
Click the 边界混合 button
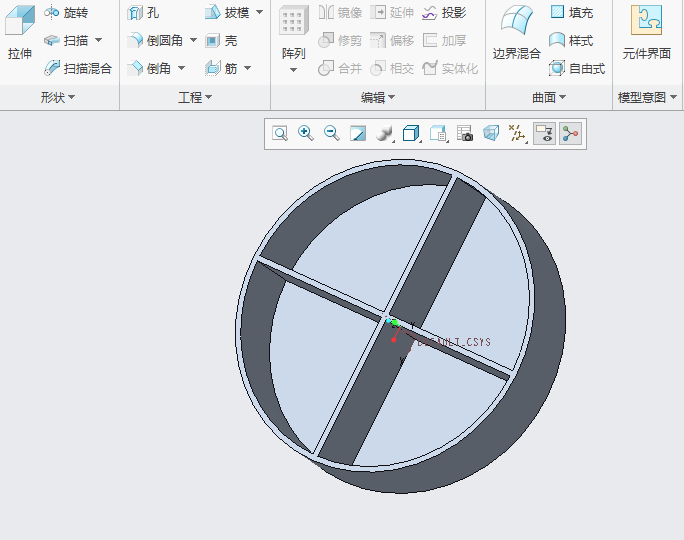click(516, 35)
